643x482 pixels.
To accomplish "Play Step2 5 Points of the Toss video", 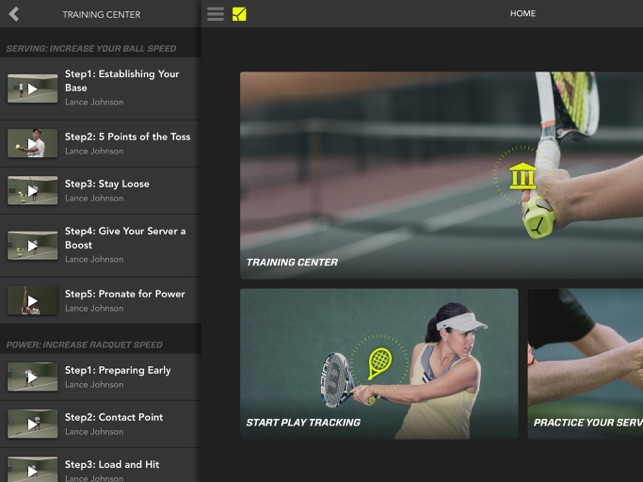I will pyautogui.click(x=32, y=143).
